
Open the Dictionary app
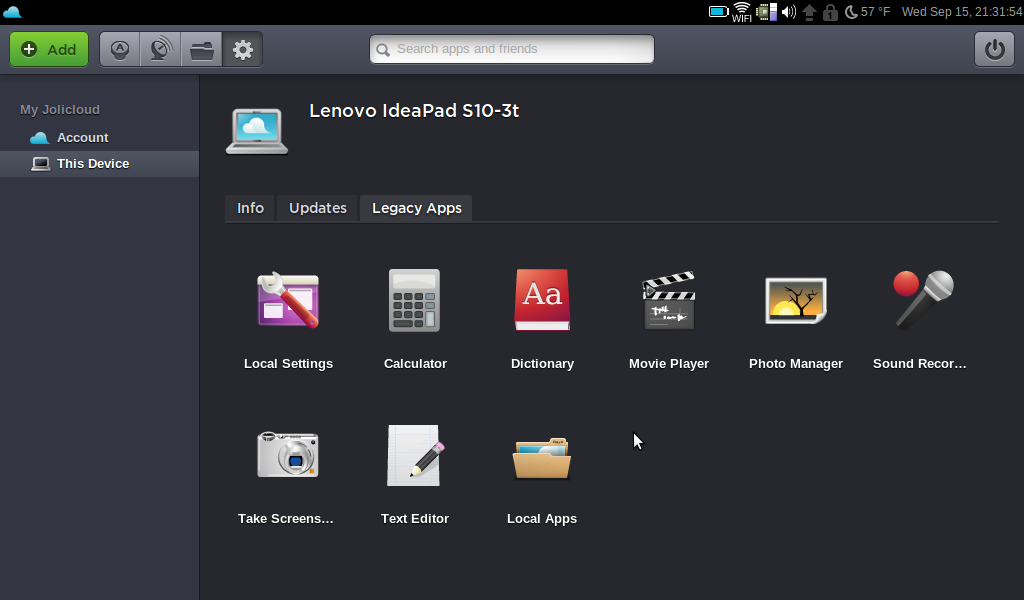tap(542, 300)
